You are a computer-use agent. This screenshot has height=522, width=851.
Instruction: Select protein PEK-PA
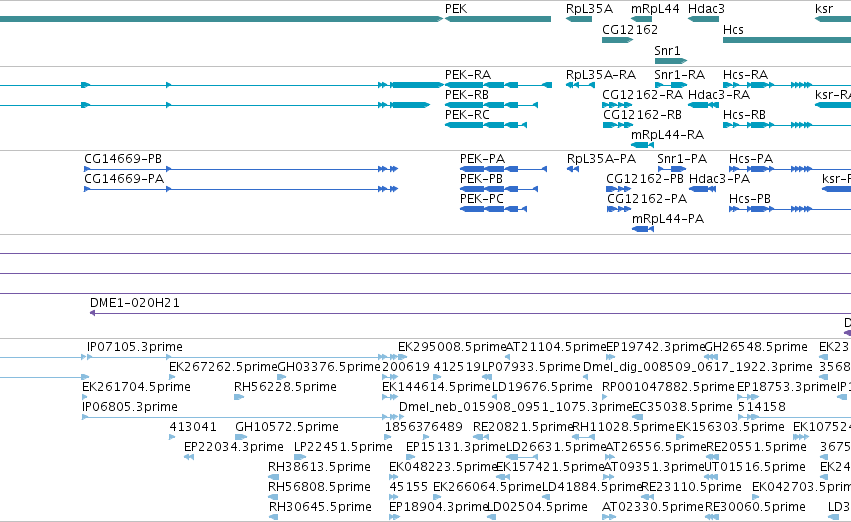(482, 158)
